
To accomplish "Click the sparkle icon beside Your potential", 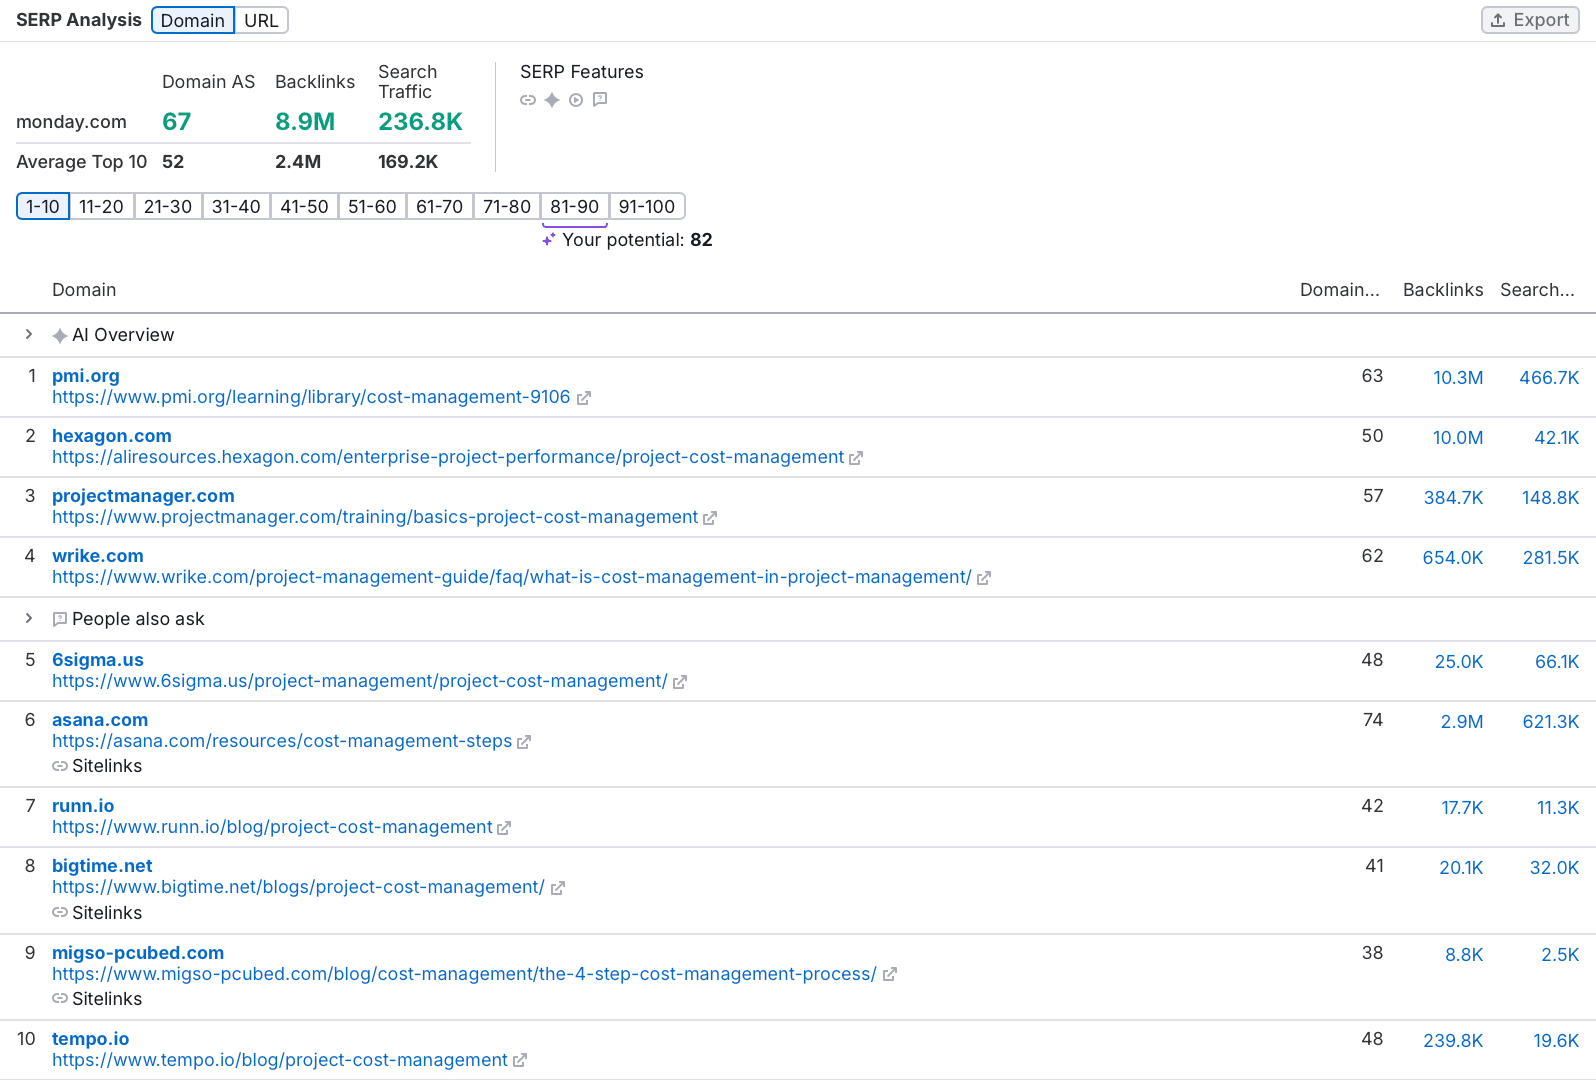I will pos(549,240).
